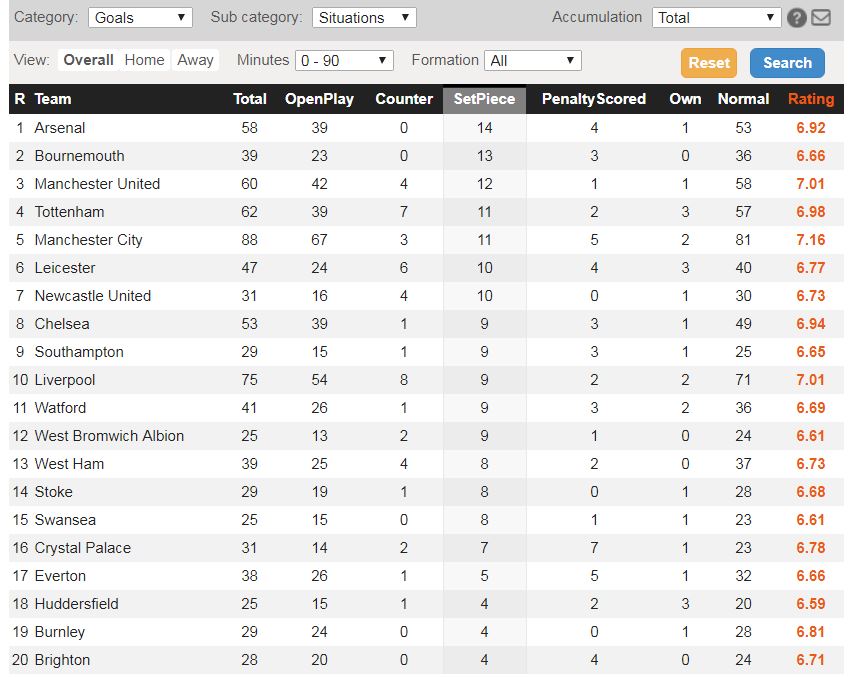Open the Category dropdown showing Goals
The height and width of the screenshot is (677, 848).
click(140, 17)
